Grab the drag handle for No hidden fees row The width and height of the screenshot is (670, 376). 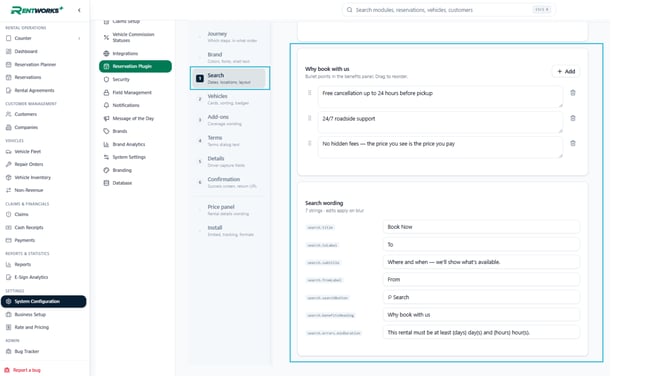pos(310,143)
